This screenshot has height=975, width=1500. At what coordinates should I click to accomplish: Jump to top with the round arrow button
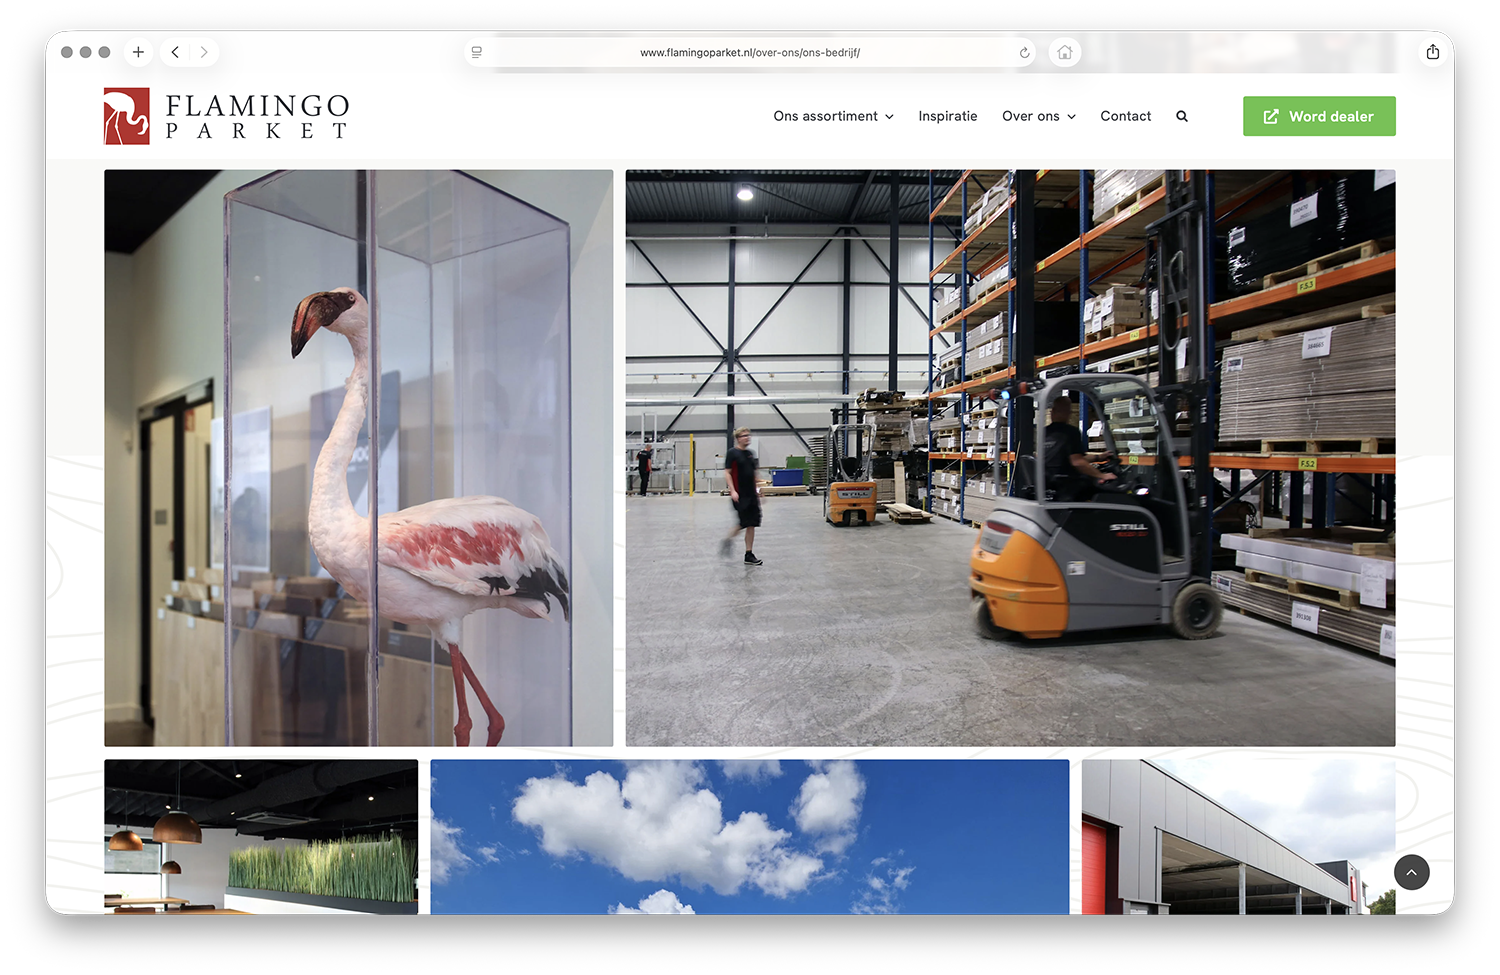tap(1411, 872)
